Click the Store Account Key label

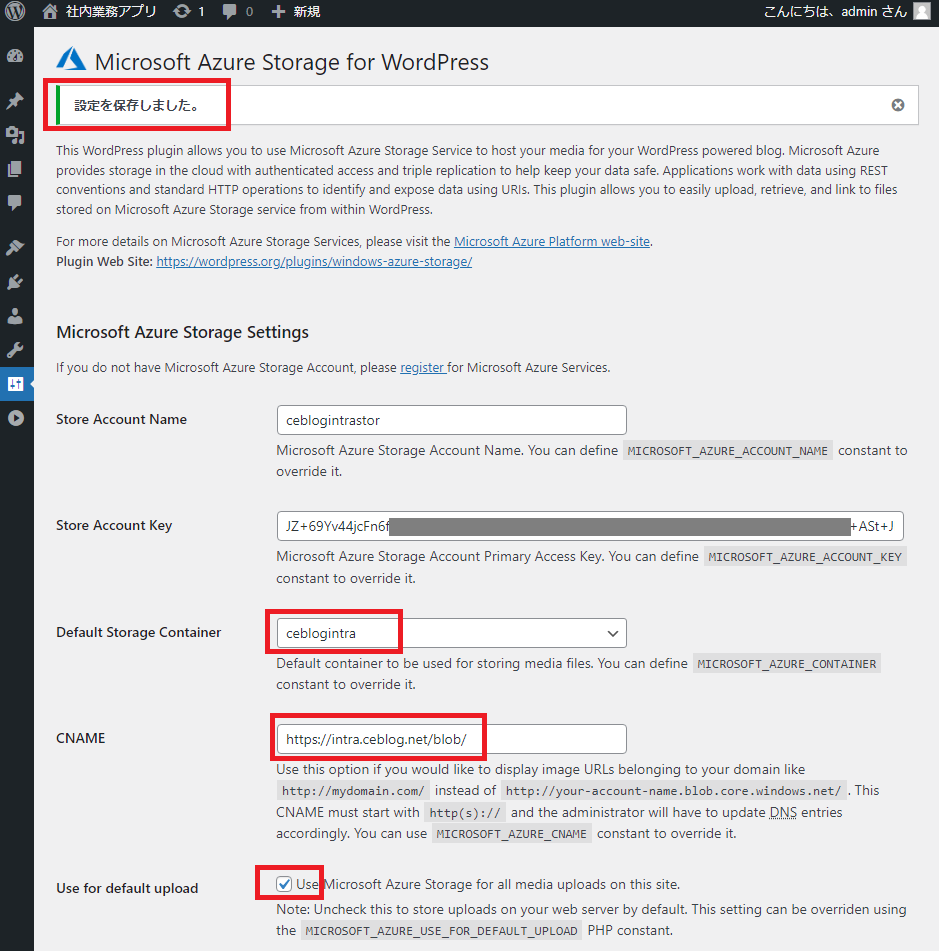click(114, 525)
